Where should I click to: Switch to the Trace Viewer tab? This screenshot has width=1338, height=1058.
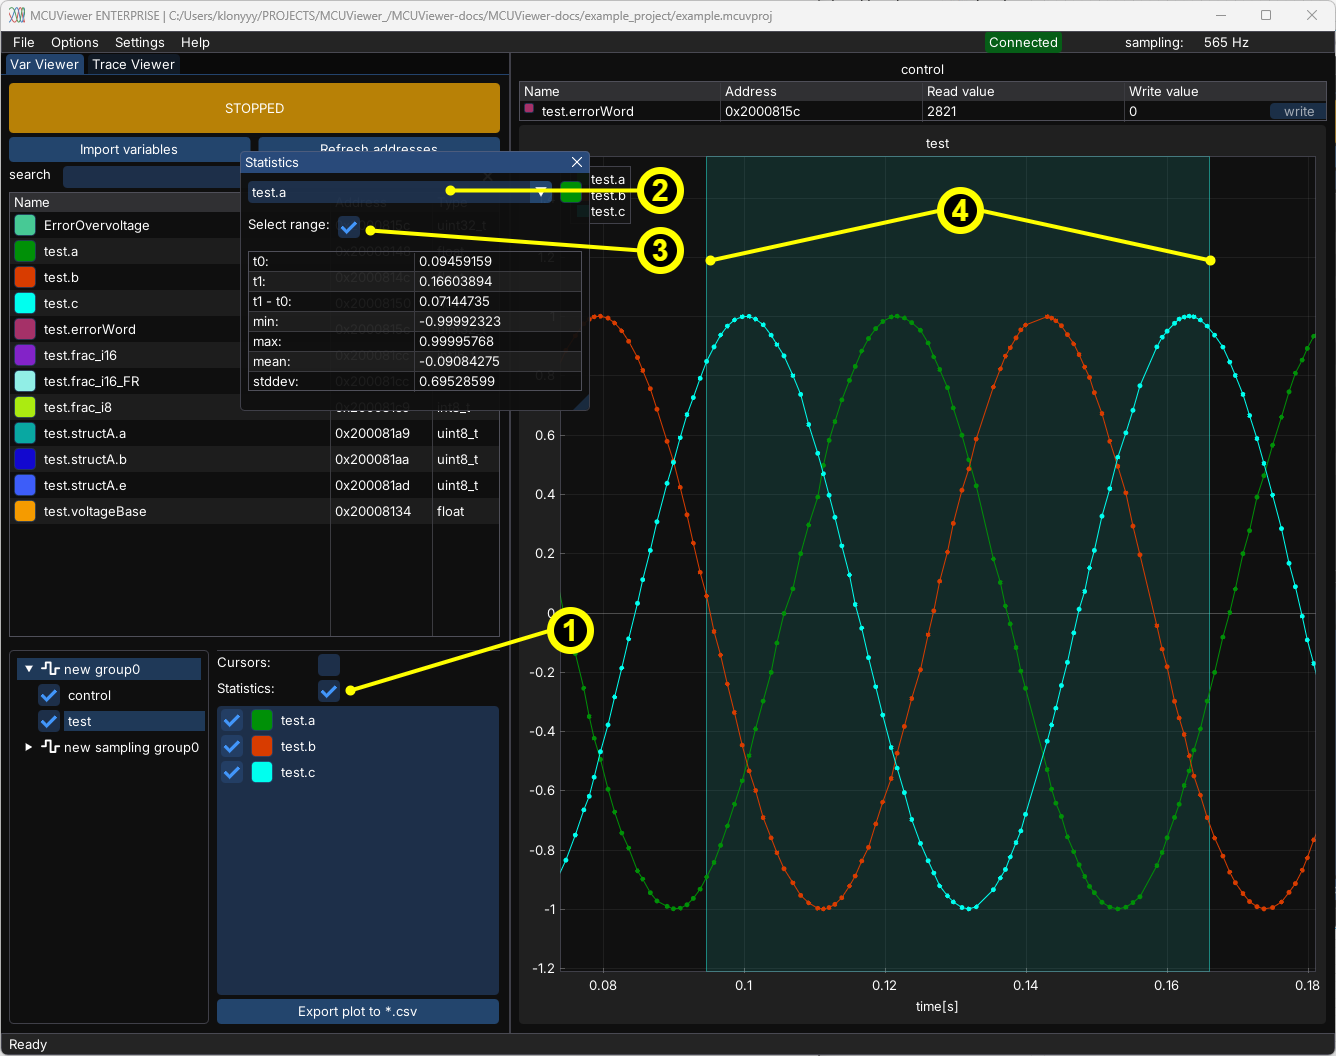133,64
